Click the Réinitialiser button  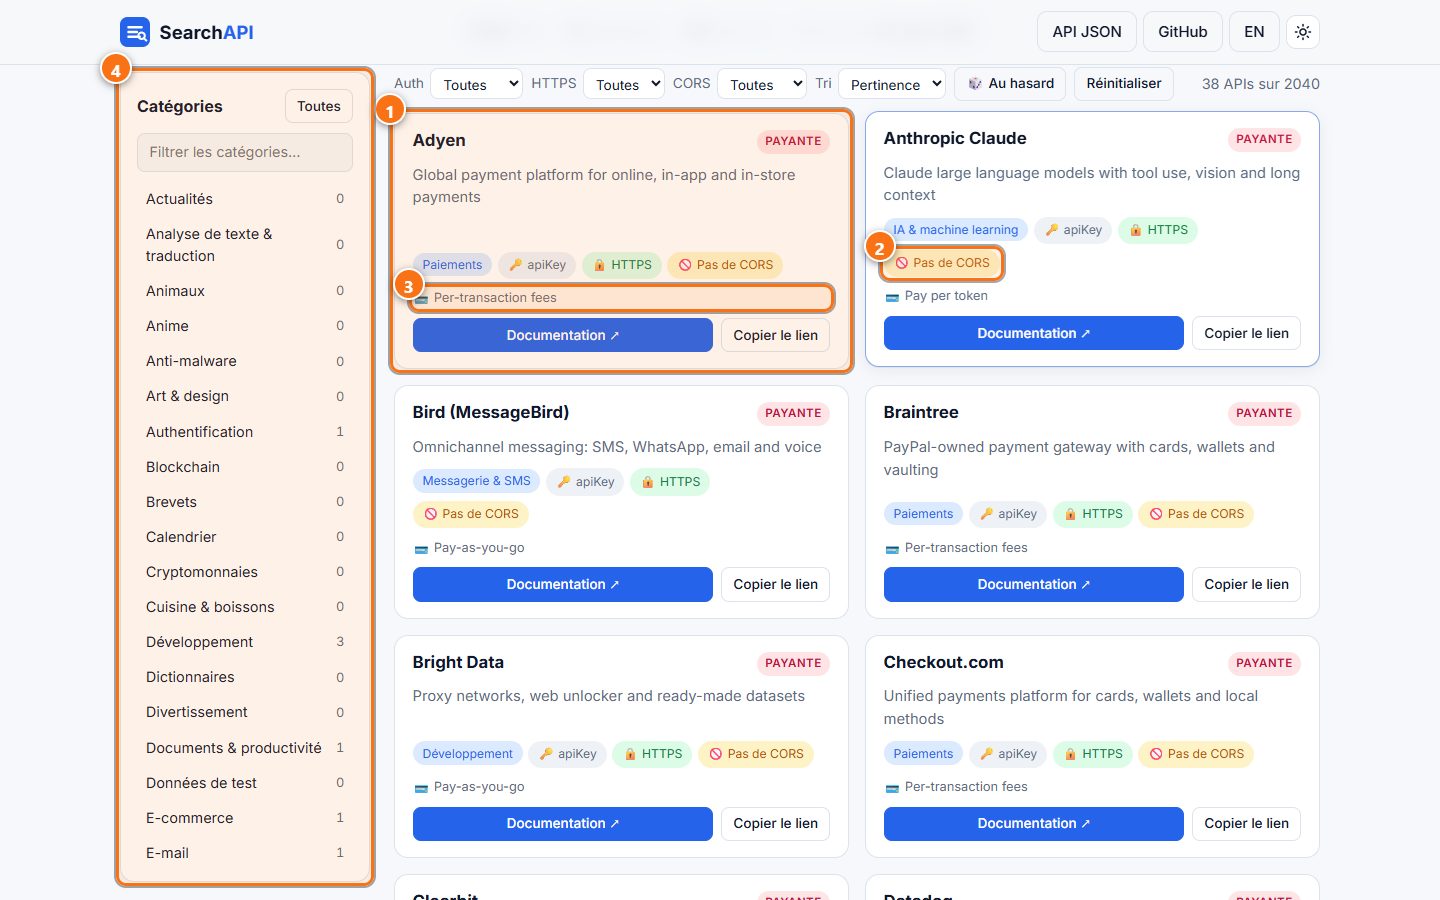(x=1124, y=84)
